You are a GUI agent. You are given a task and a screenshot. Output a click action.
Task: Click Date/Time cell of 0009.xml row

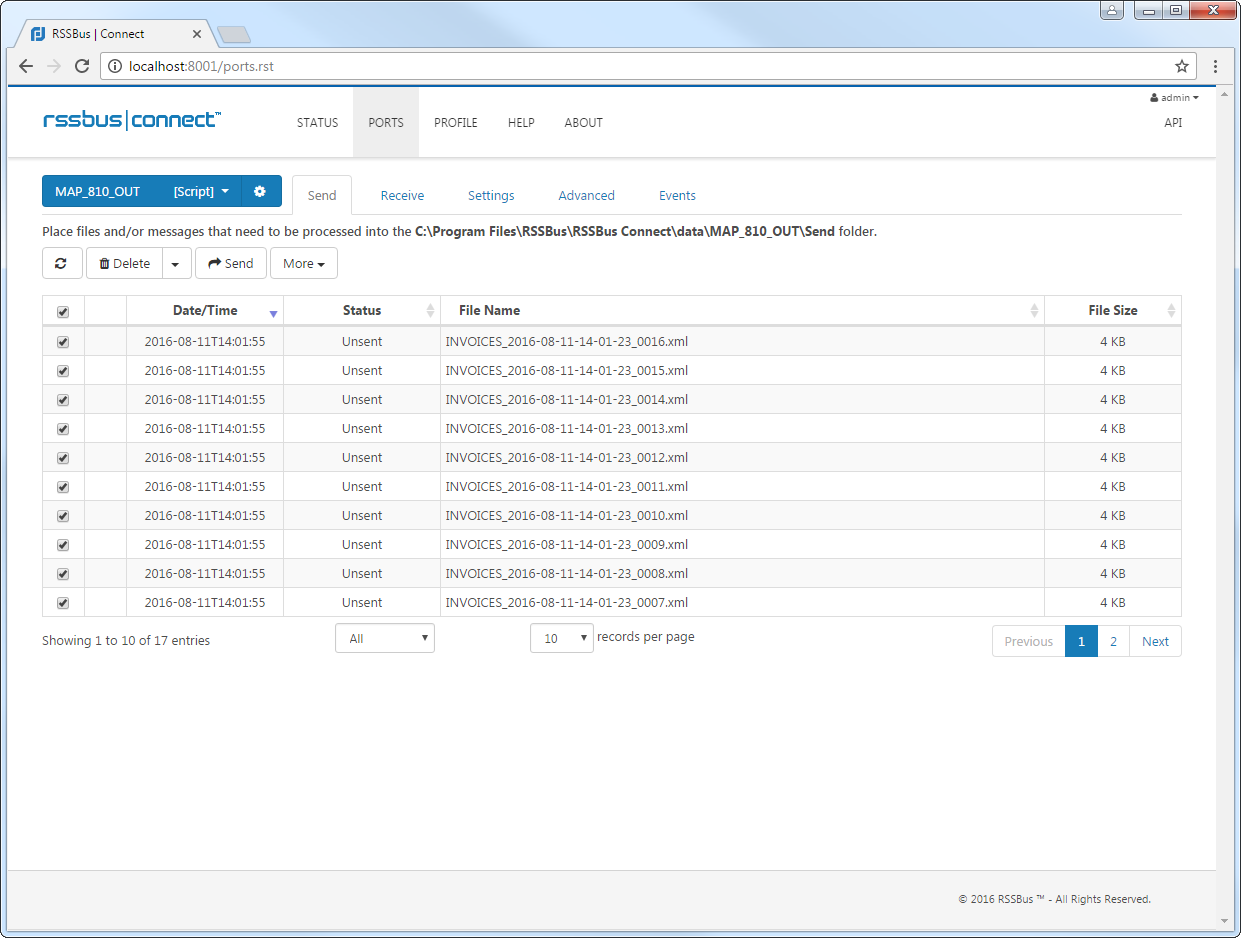pyautogui.click(x=205, y=545)
